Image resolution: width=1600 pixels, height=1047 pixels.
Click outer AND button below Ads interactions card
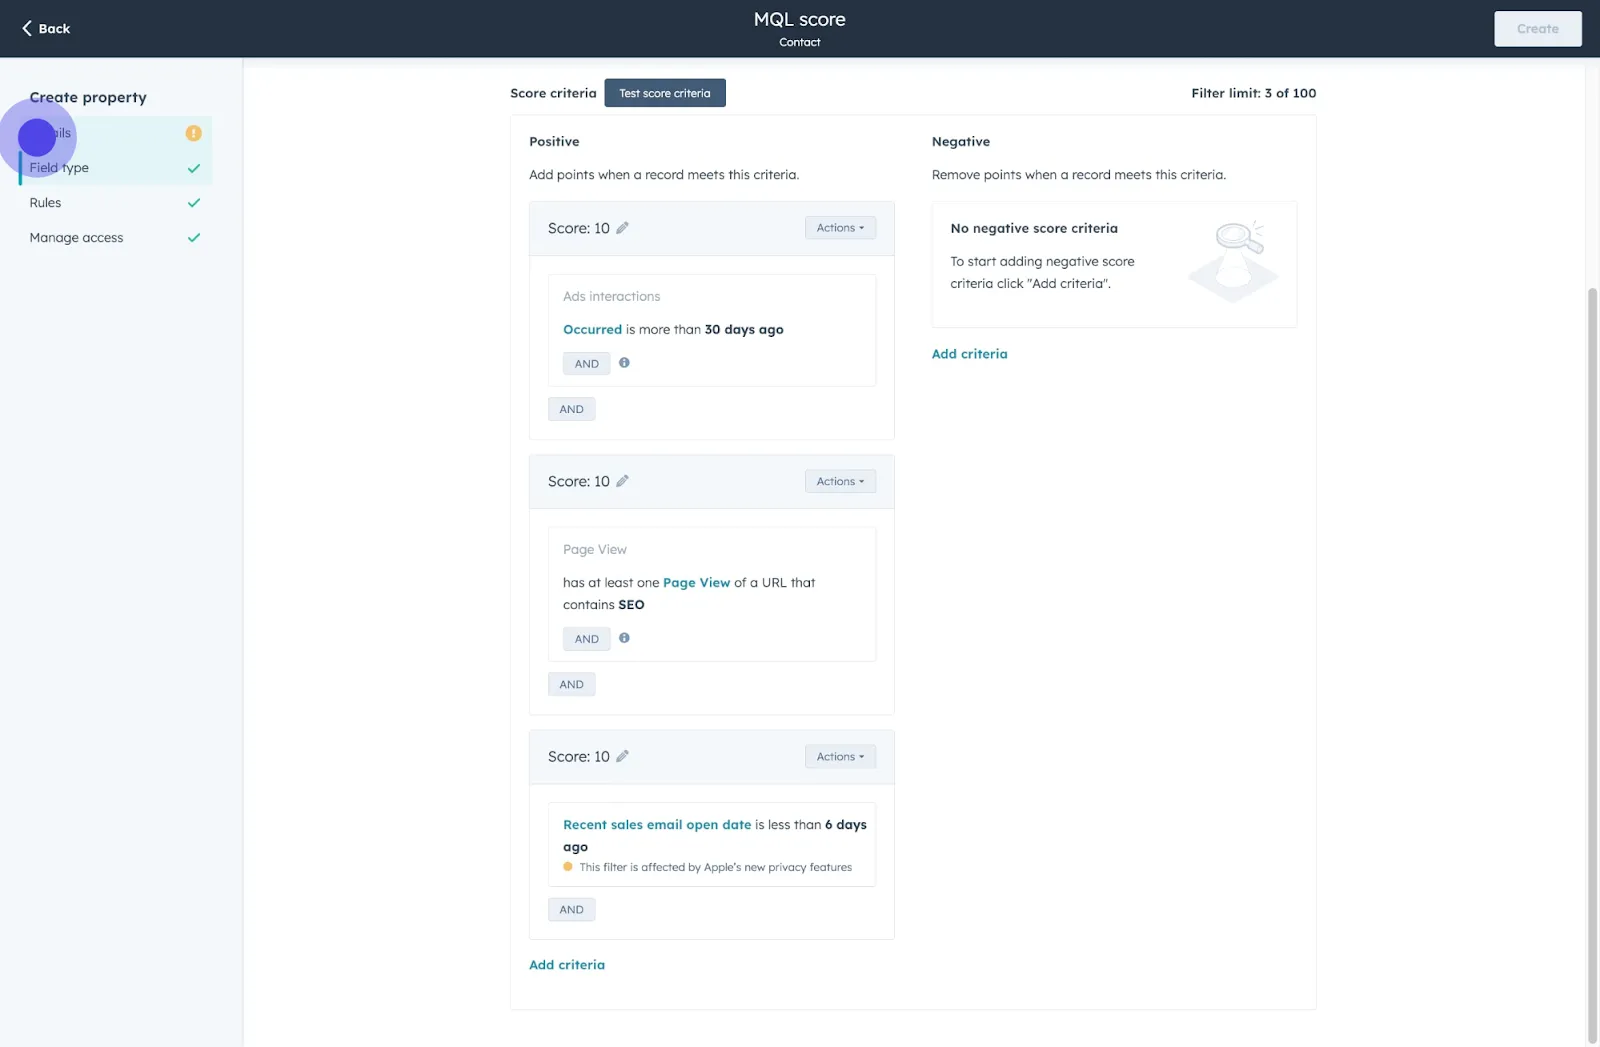[571, 409]
